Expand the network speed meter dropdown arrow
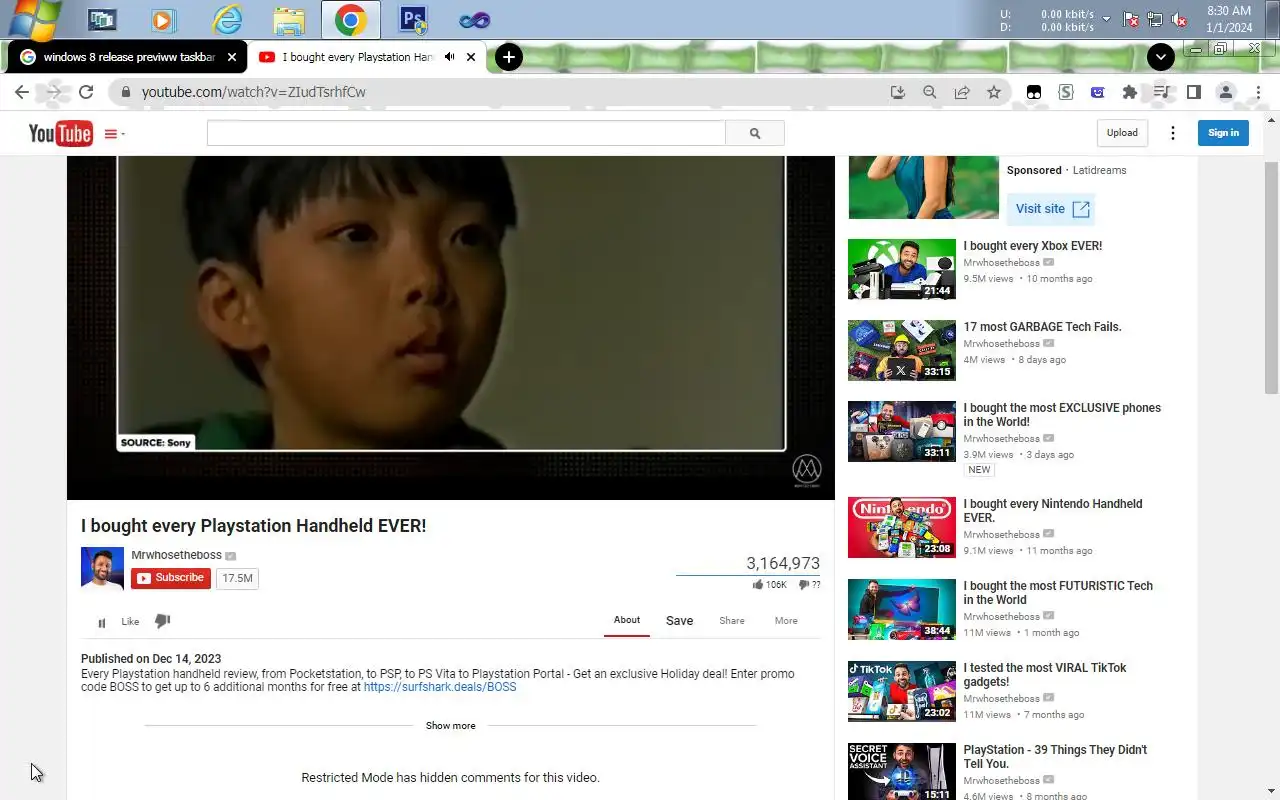 (x=1106, y=19)
